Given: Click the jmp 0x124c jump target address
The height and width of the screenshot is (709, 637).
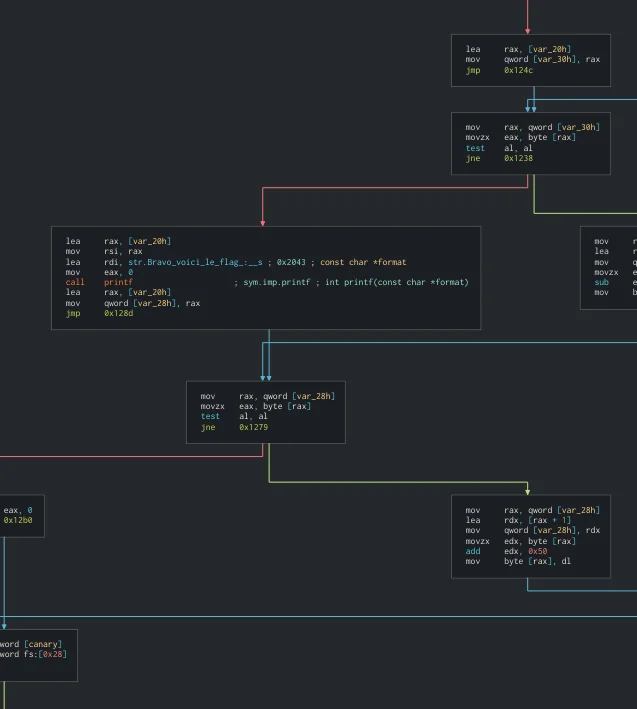Looking at the screenshot, I should tap(518, 70).
